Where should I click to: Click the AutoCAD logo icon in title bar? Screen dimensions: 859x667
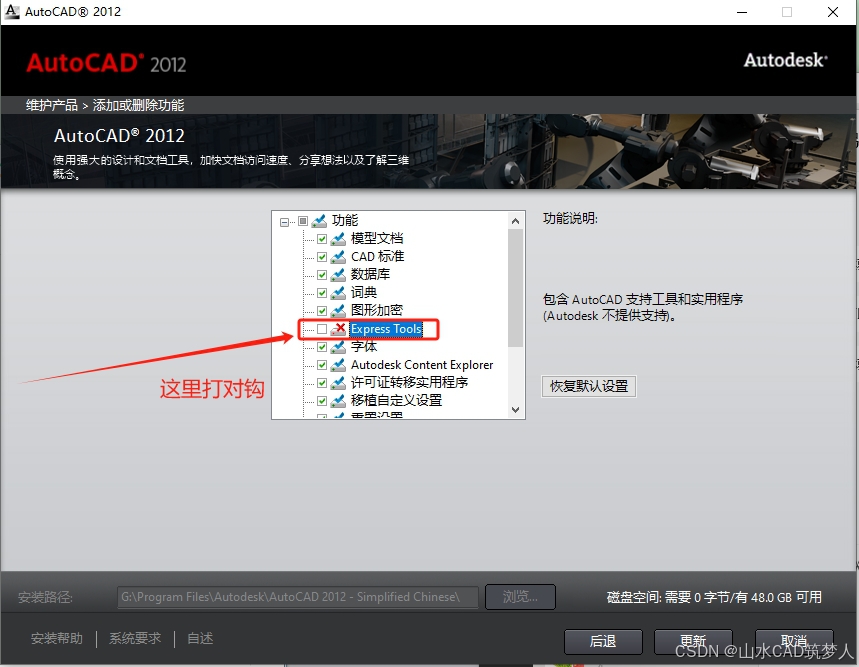[12, 12]
